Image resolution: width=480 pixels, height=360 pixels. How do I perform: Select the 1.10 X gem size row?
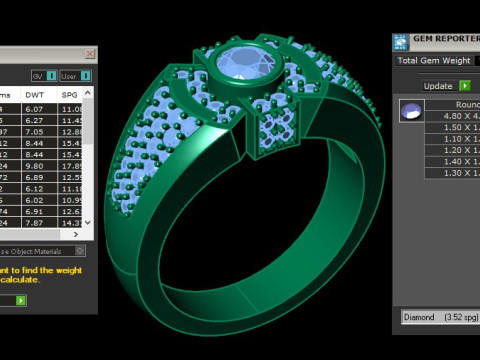coord(453,139)
